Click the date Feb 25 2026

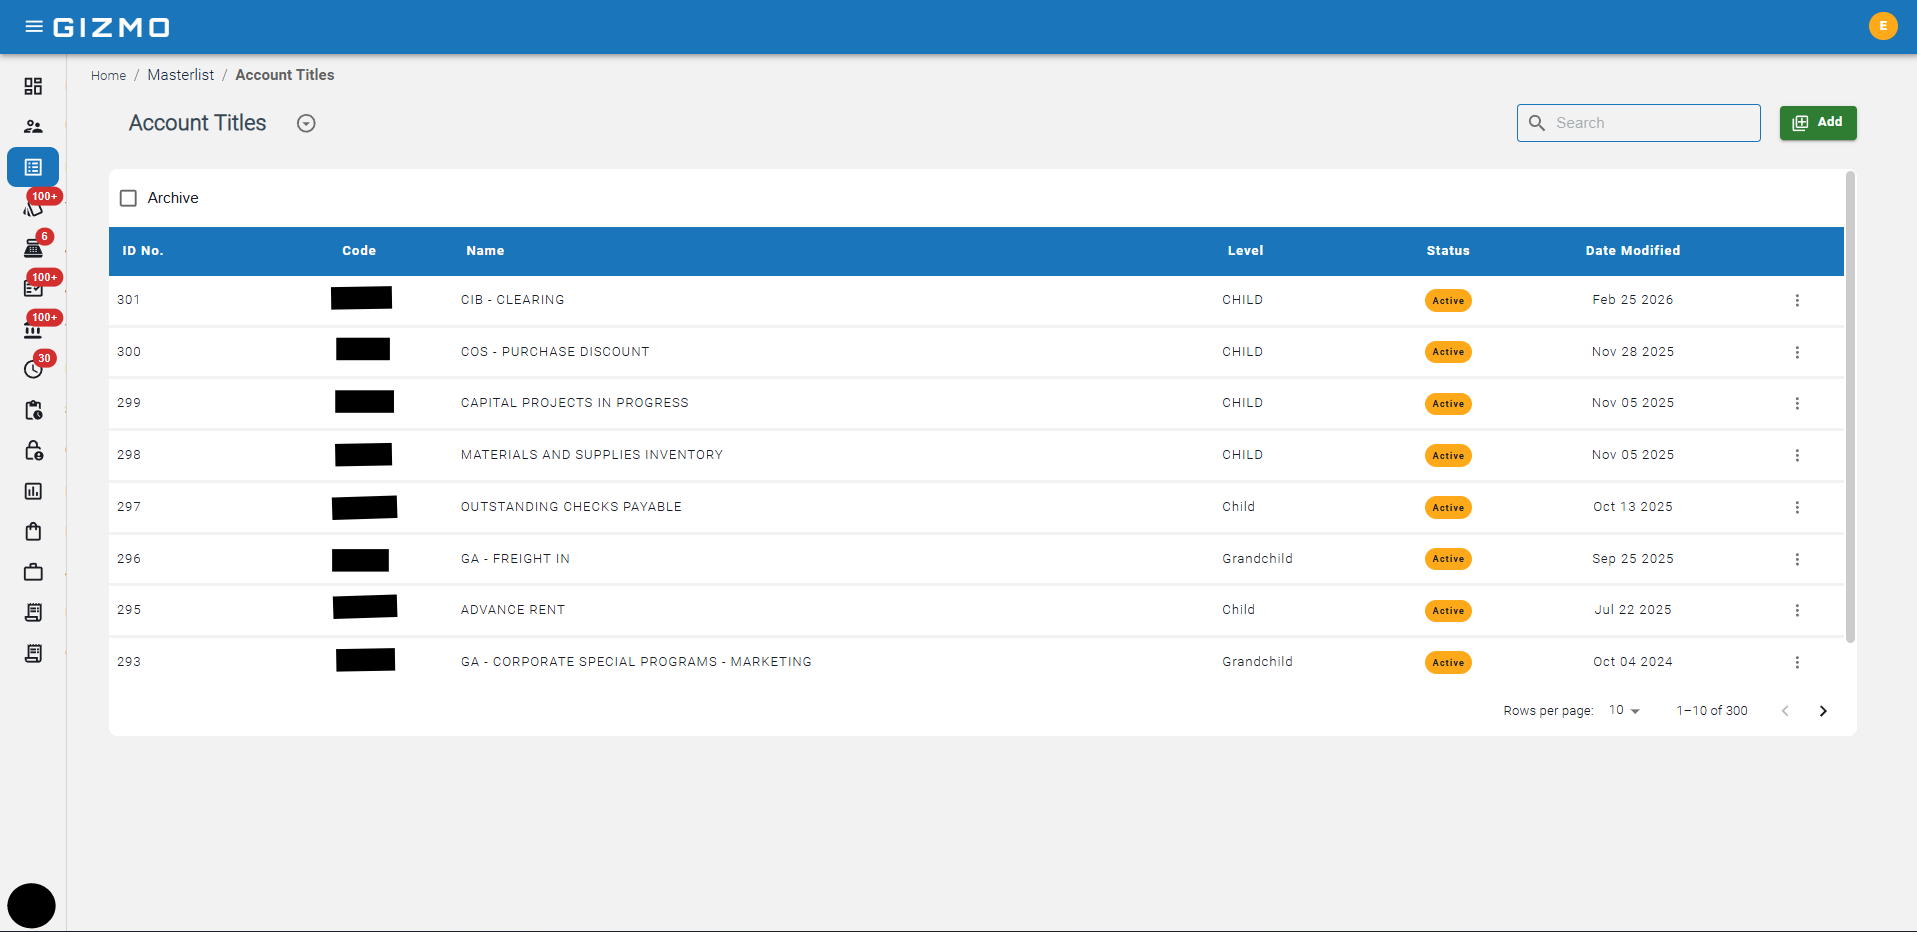(x=1633, y=300)
